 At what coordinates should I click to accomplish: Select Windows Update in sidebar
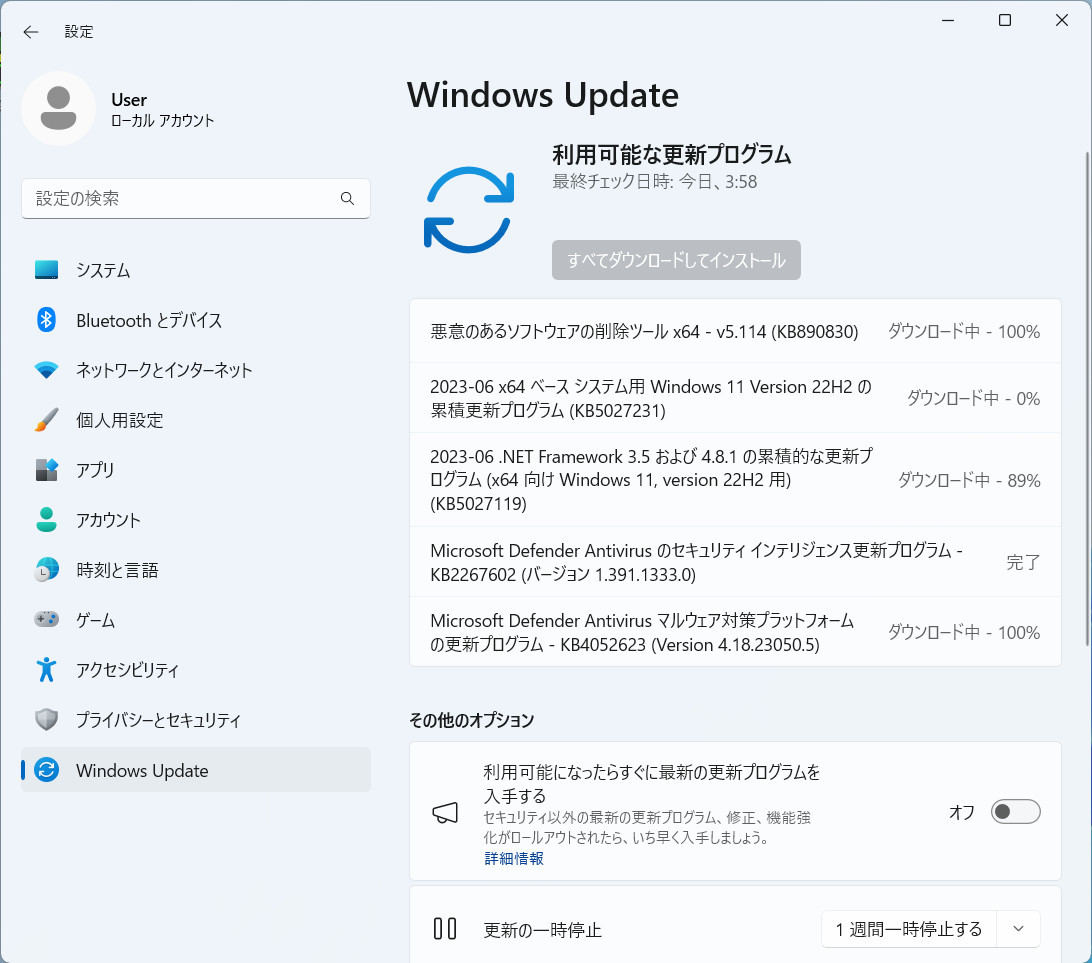(196, 769)
